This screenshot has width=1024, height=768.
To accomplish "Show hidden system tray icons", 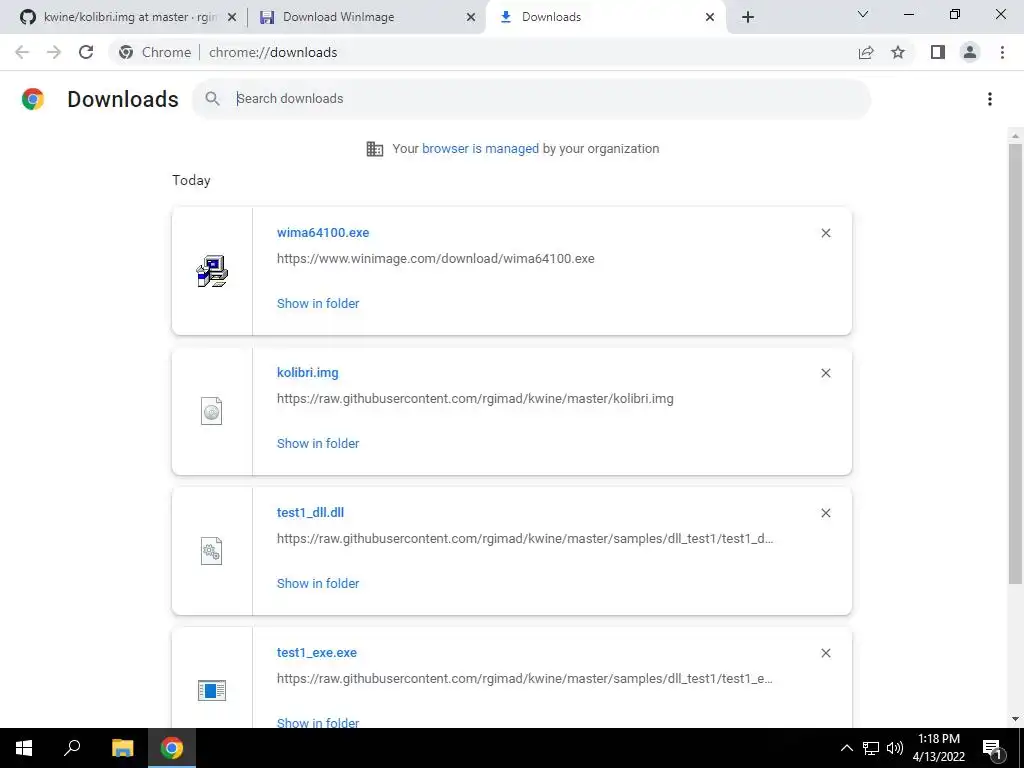I will (846, 748).
